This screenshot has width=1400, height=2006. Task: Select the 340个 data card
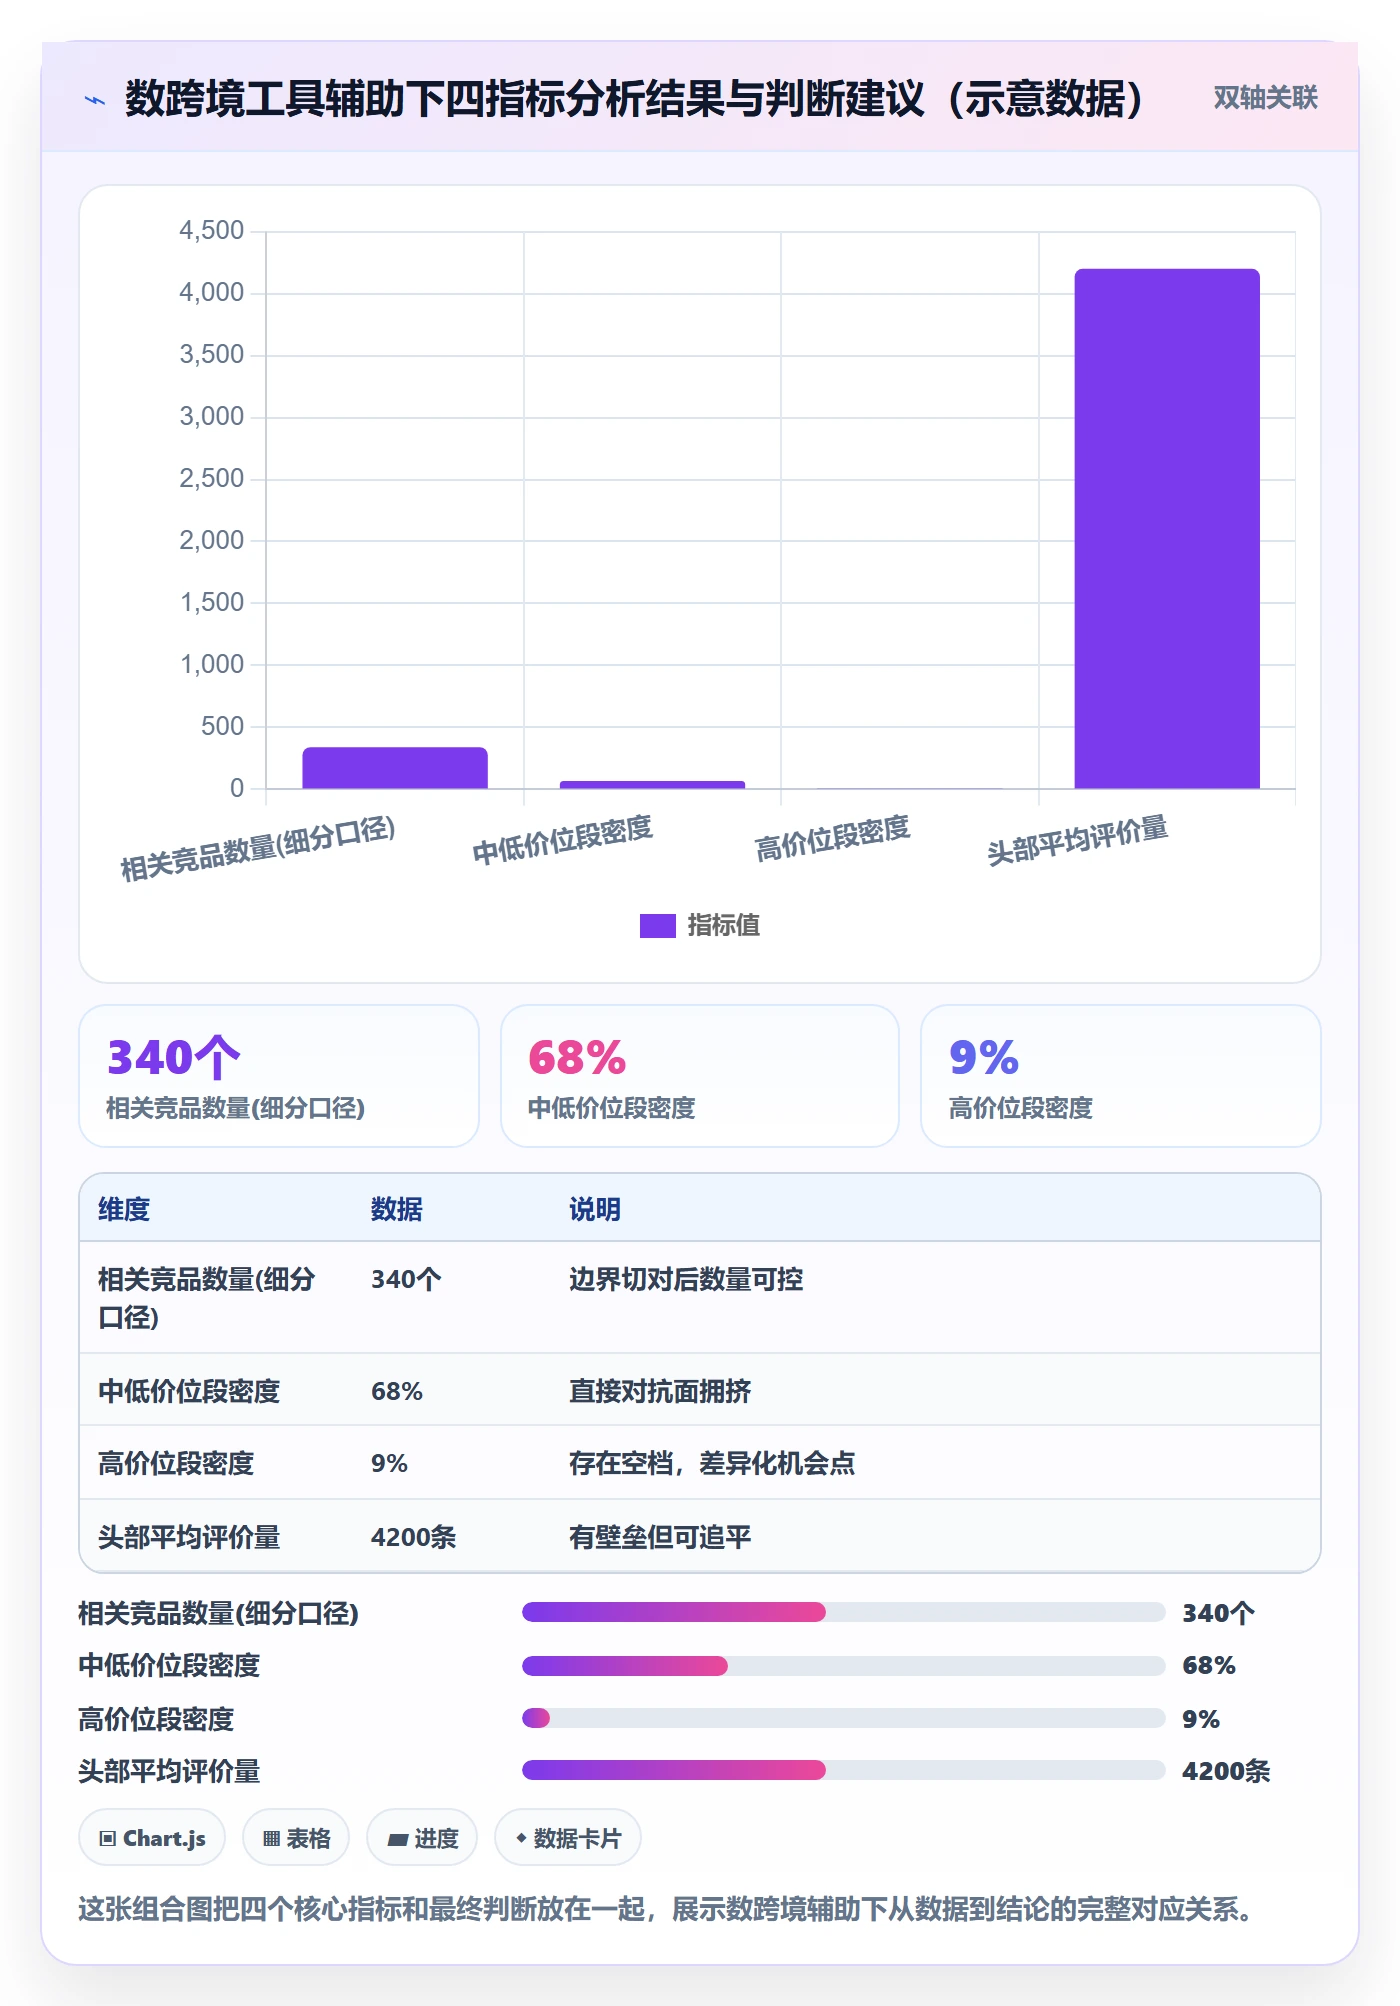[x=279, y=1076]
